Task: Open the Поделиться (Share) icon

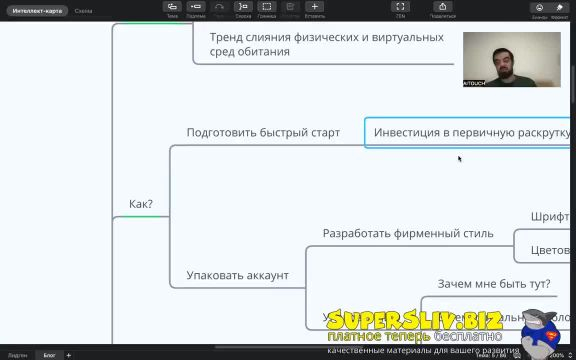Action: [443, 7]
